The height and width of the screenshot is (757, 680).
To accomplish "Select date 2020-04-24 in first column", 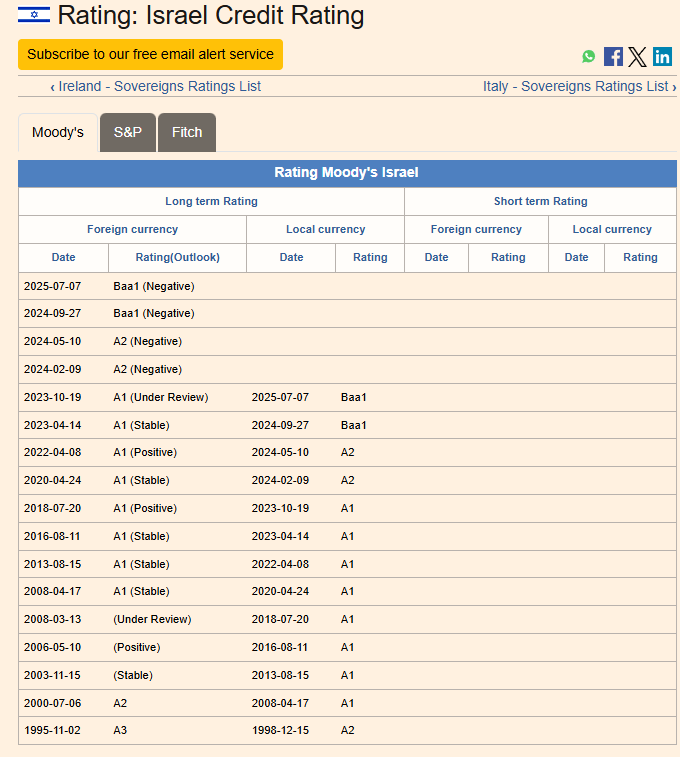I will coord(53,480).
